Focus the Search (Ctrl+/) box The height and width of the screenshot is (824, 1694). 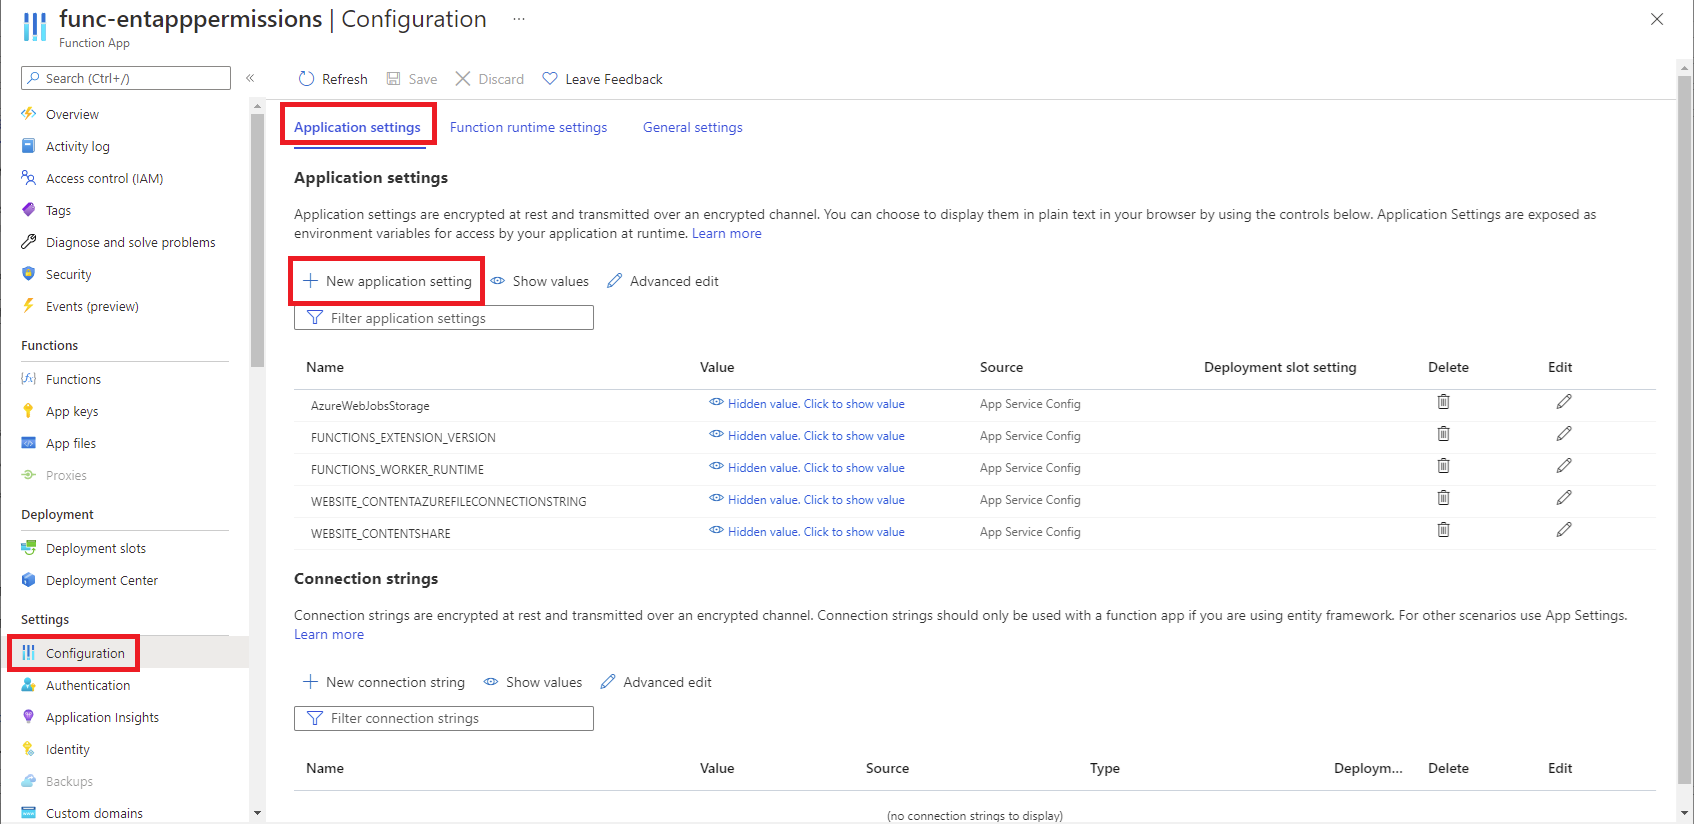[126, 78]
